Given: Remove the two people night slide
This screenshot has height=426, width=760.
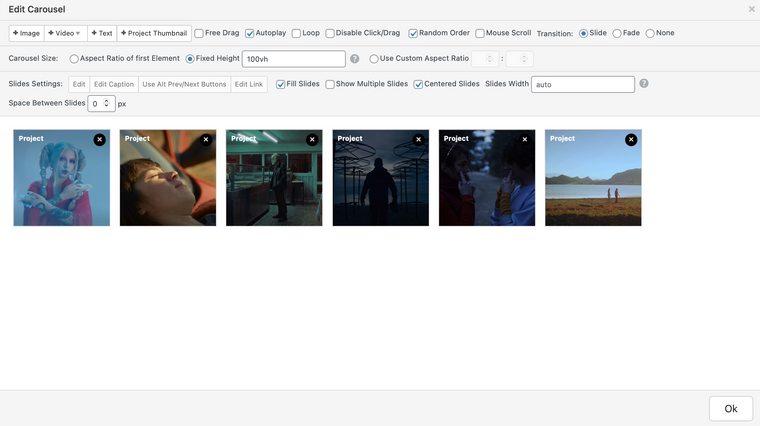Looking at the screenshot, I should tap(524, 140).
